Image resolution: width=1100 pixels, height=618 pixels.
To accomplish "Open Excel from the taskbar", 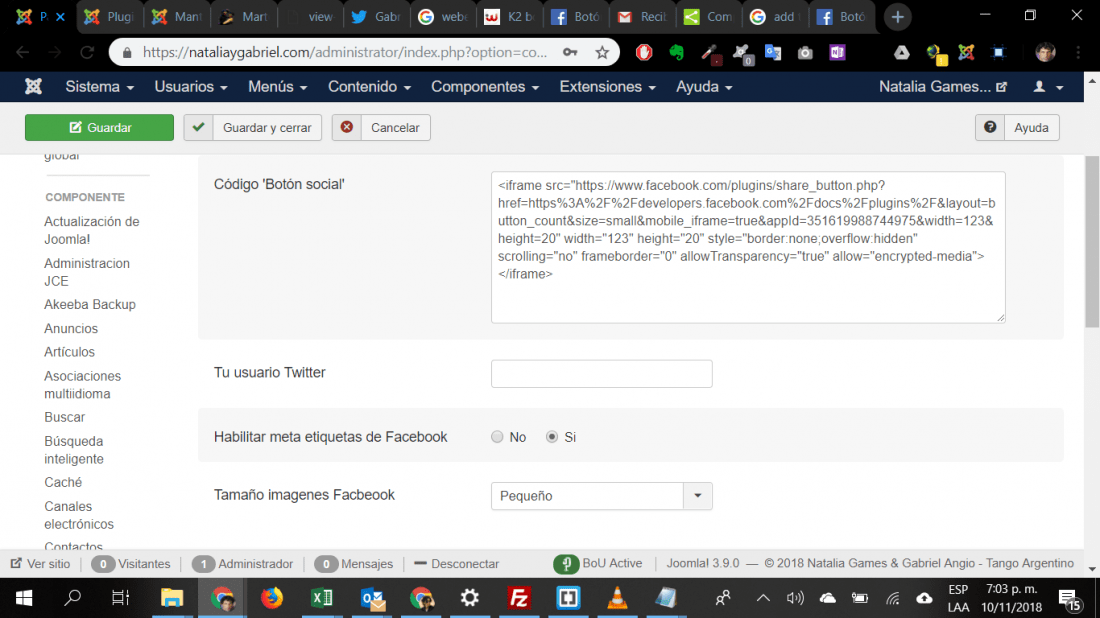I will pos(322,598).
